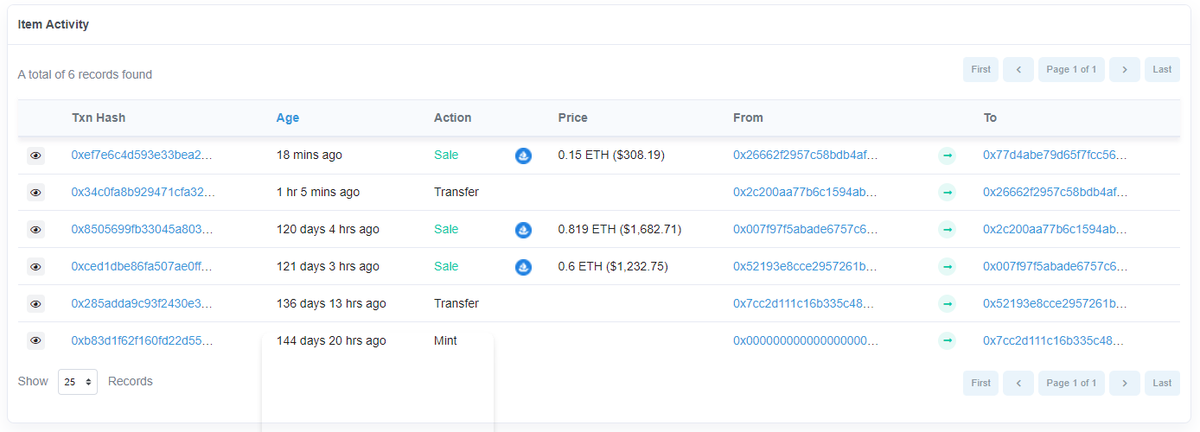Preview the 0xef7e6c4d593e33bea2 transaction via eye icon
This screenshot has width=1200, height=432.
pos(36,156)
